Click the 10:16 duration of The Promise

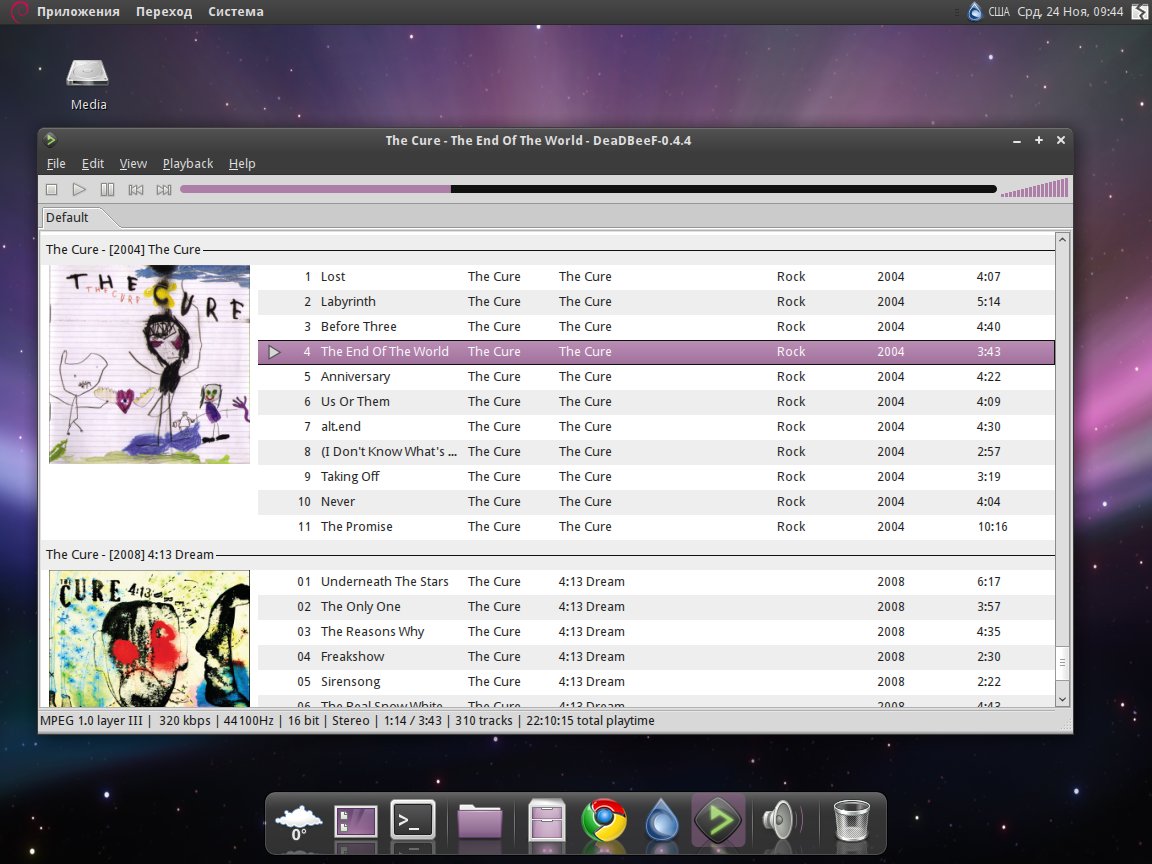[x=992, y=527]
